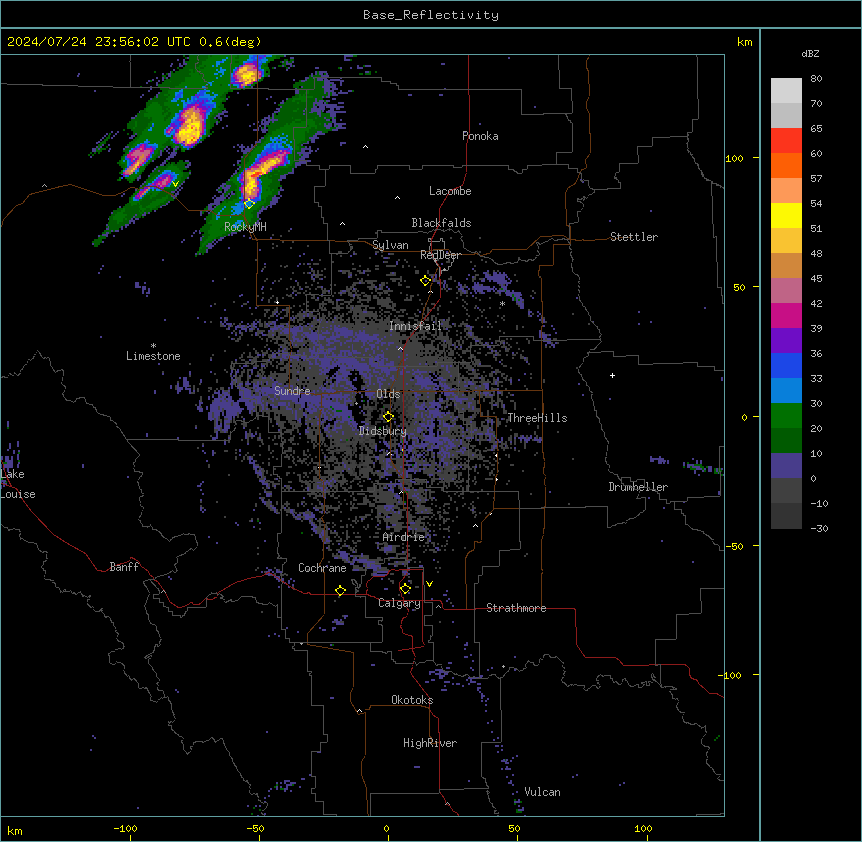This screenshot has width=862, height=842.
Task: Click the yellow diamond marker above Calgary label
Action: 405,589
